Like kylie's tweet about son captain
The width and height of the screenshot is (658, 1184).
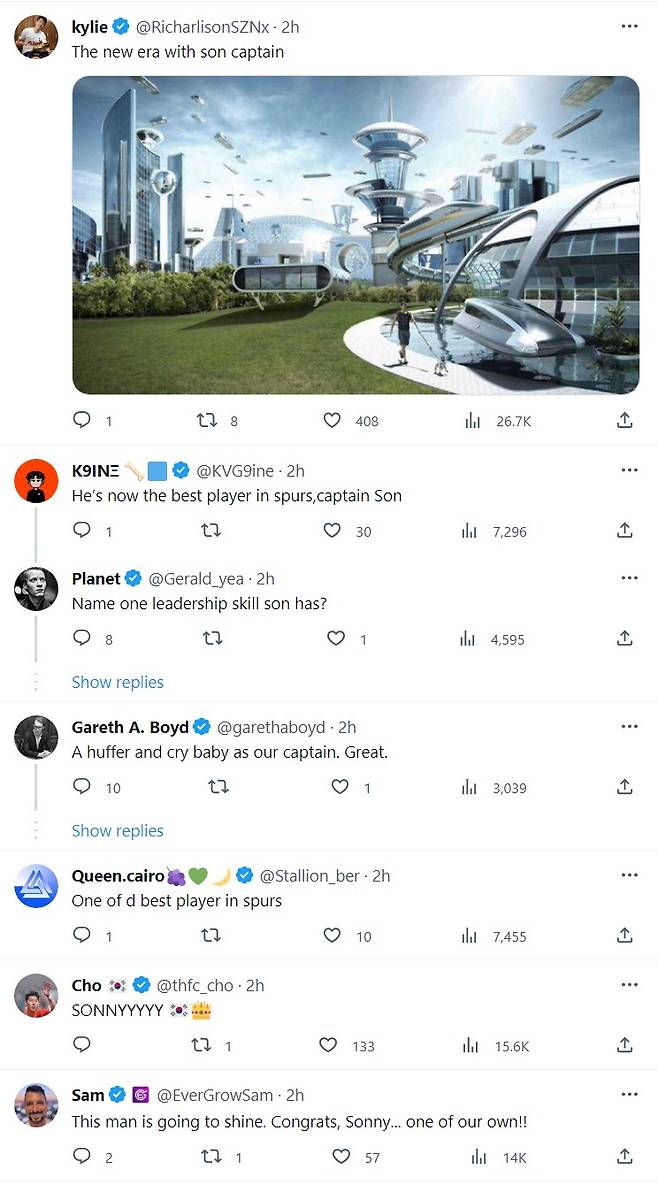coord(332,421)
